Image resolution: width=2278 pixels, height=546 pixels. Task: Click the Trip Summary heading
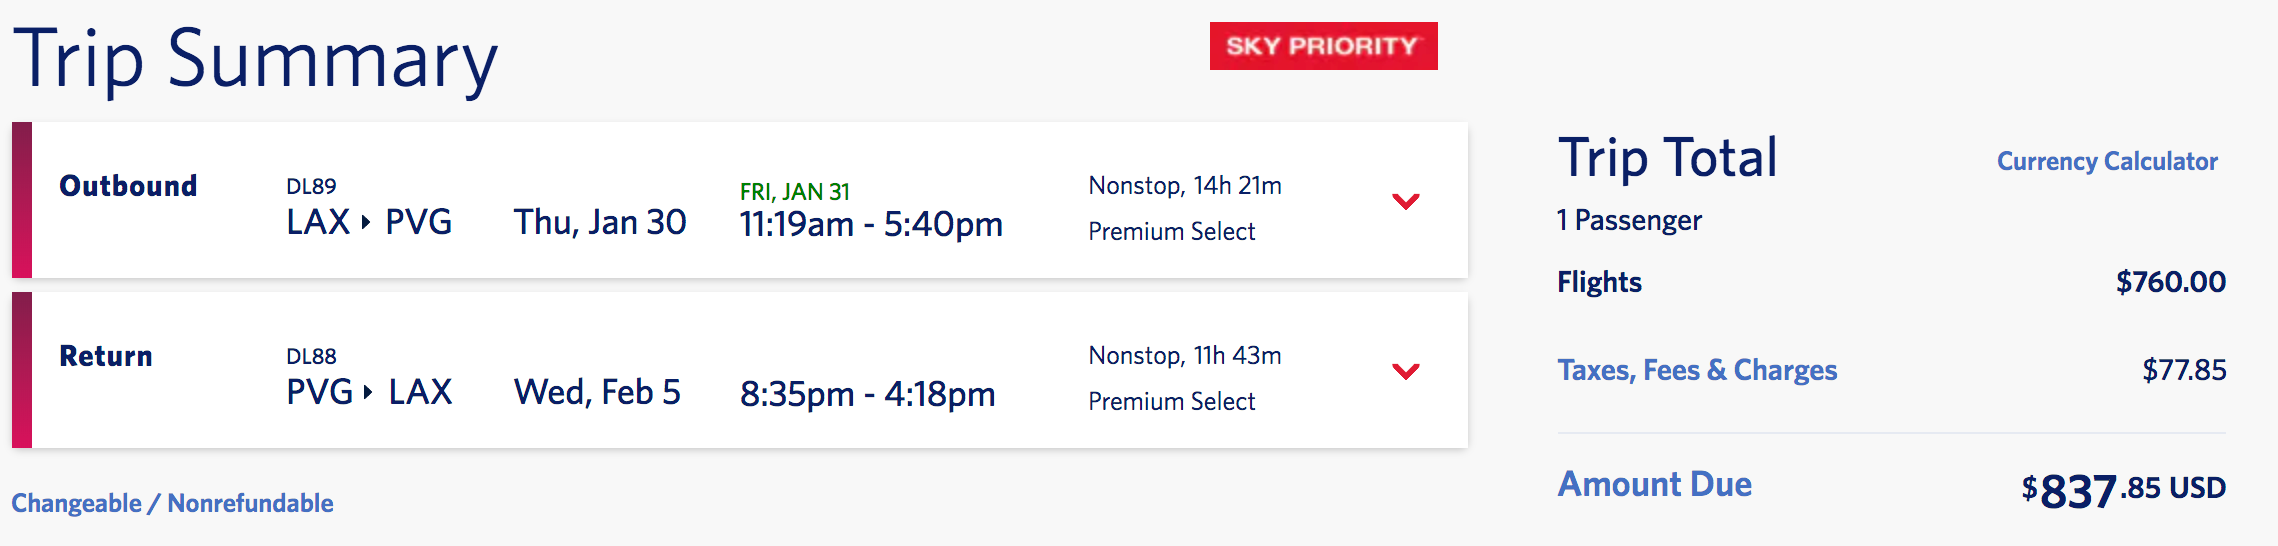pyautogui.click(x=255, y=60)
